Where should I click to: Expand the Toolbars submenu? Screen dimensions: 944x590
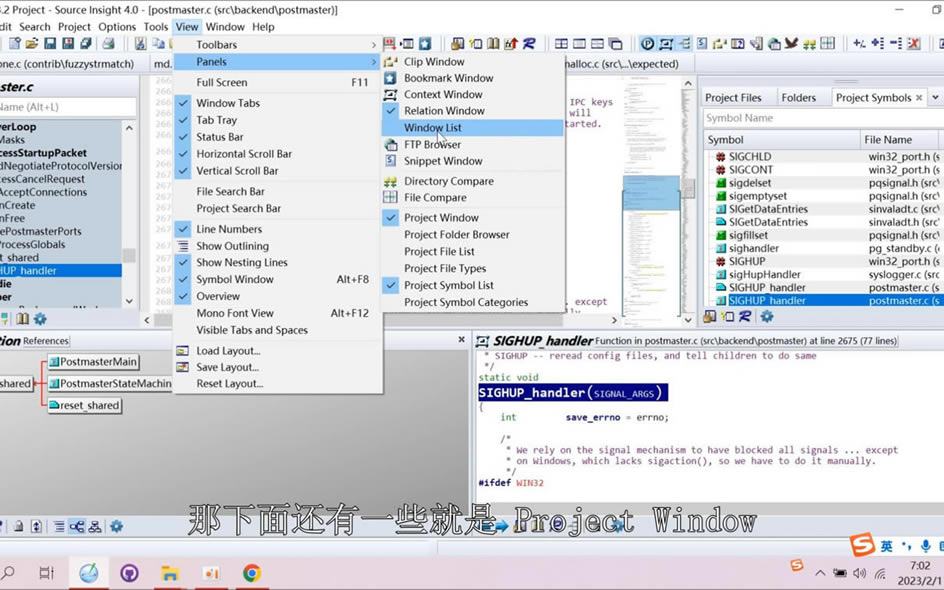(278, 45)
